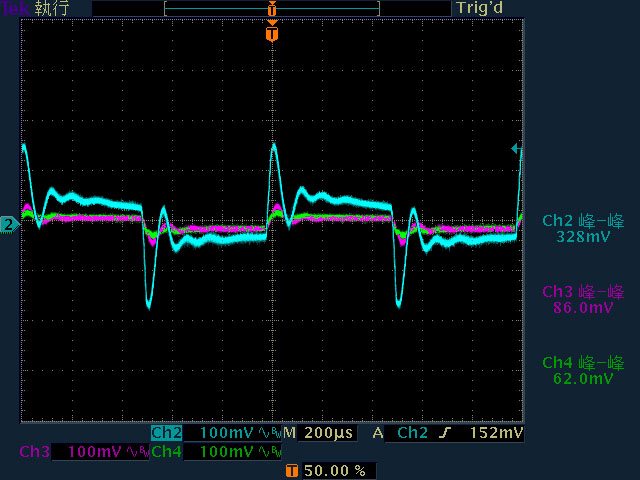The width and height of the screenshot is (640, 480).
Task: Select the highlighted Ch2 channel label
Action: (x=166, y=433)
